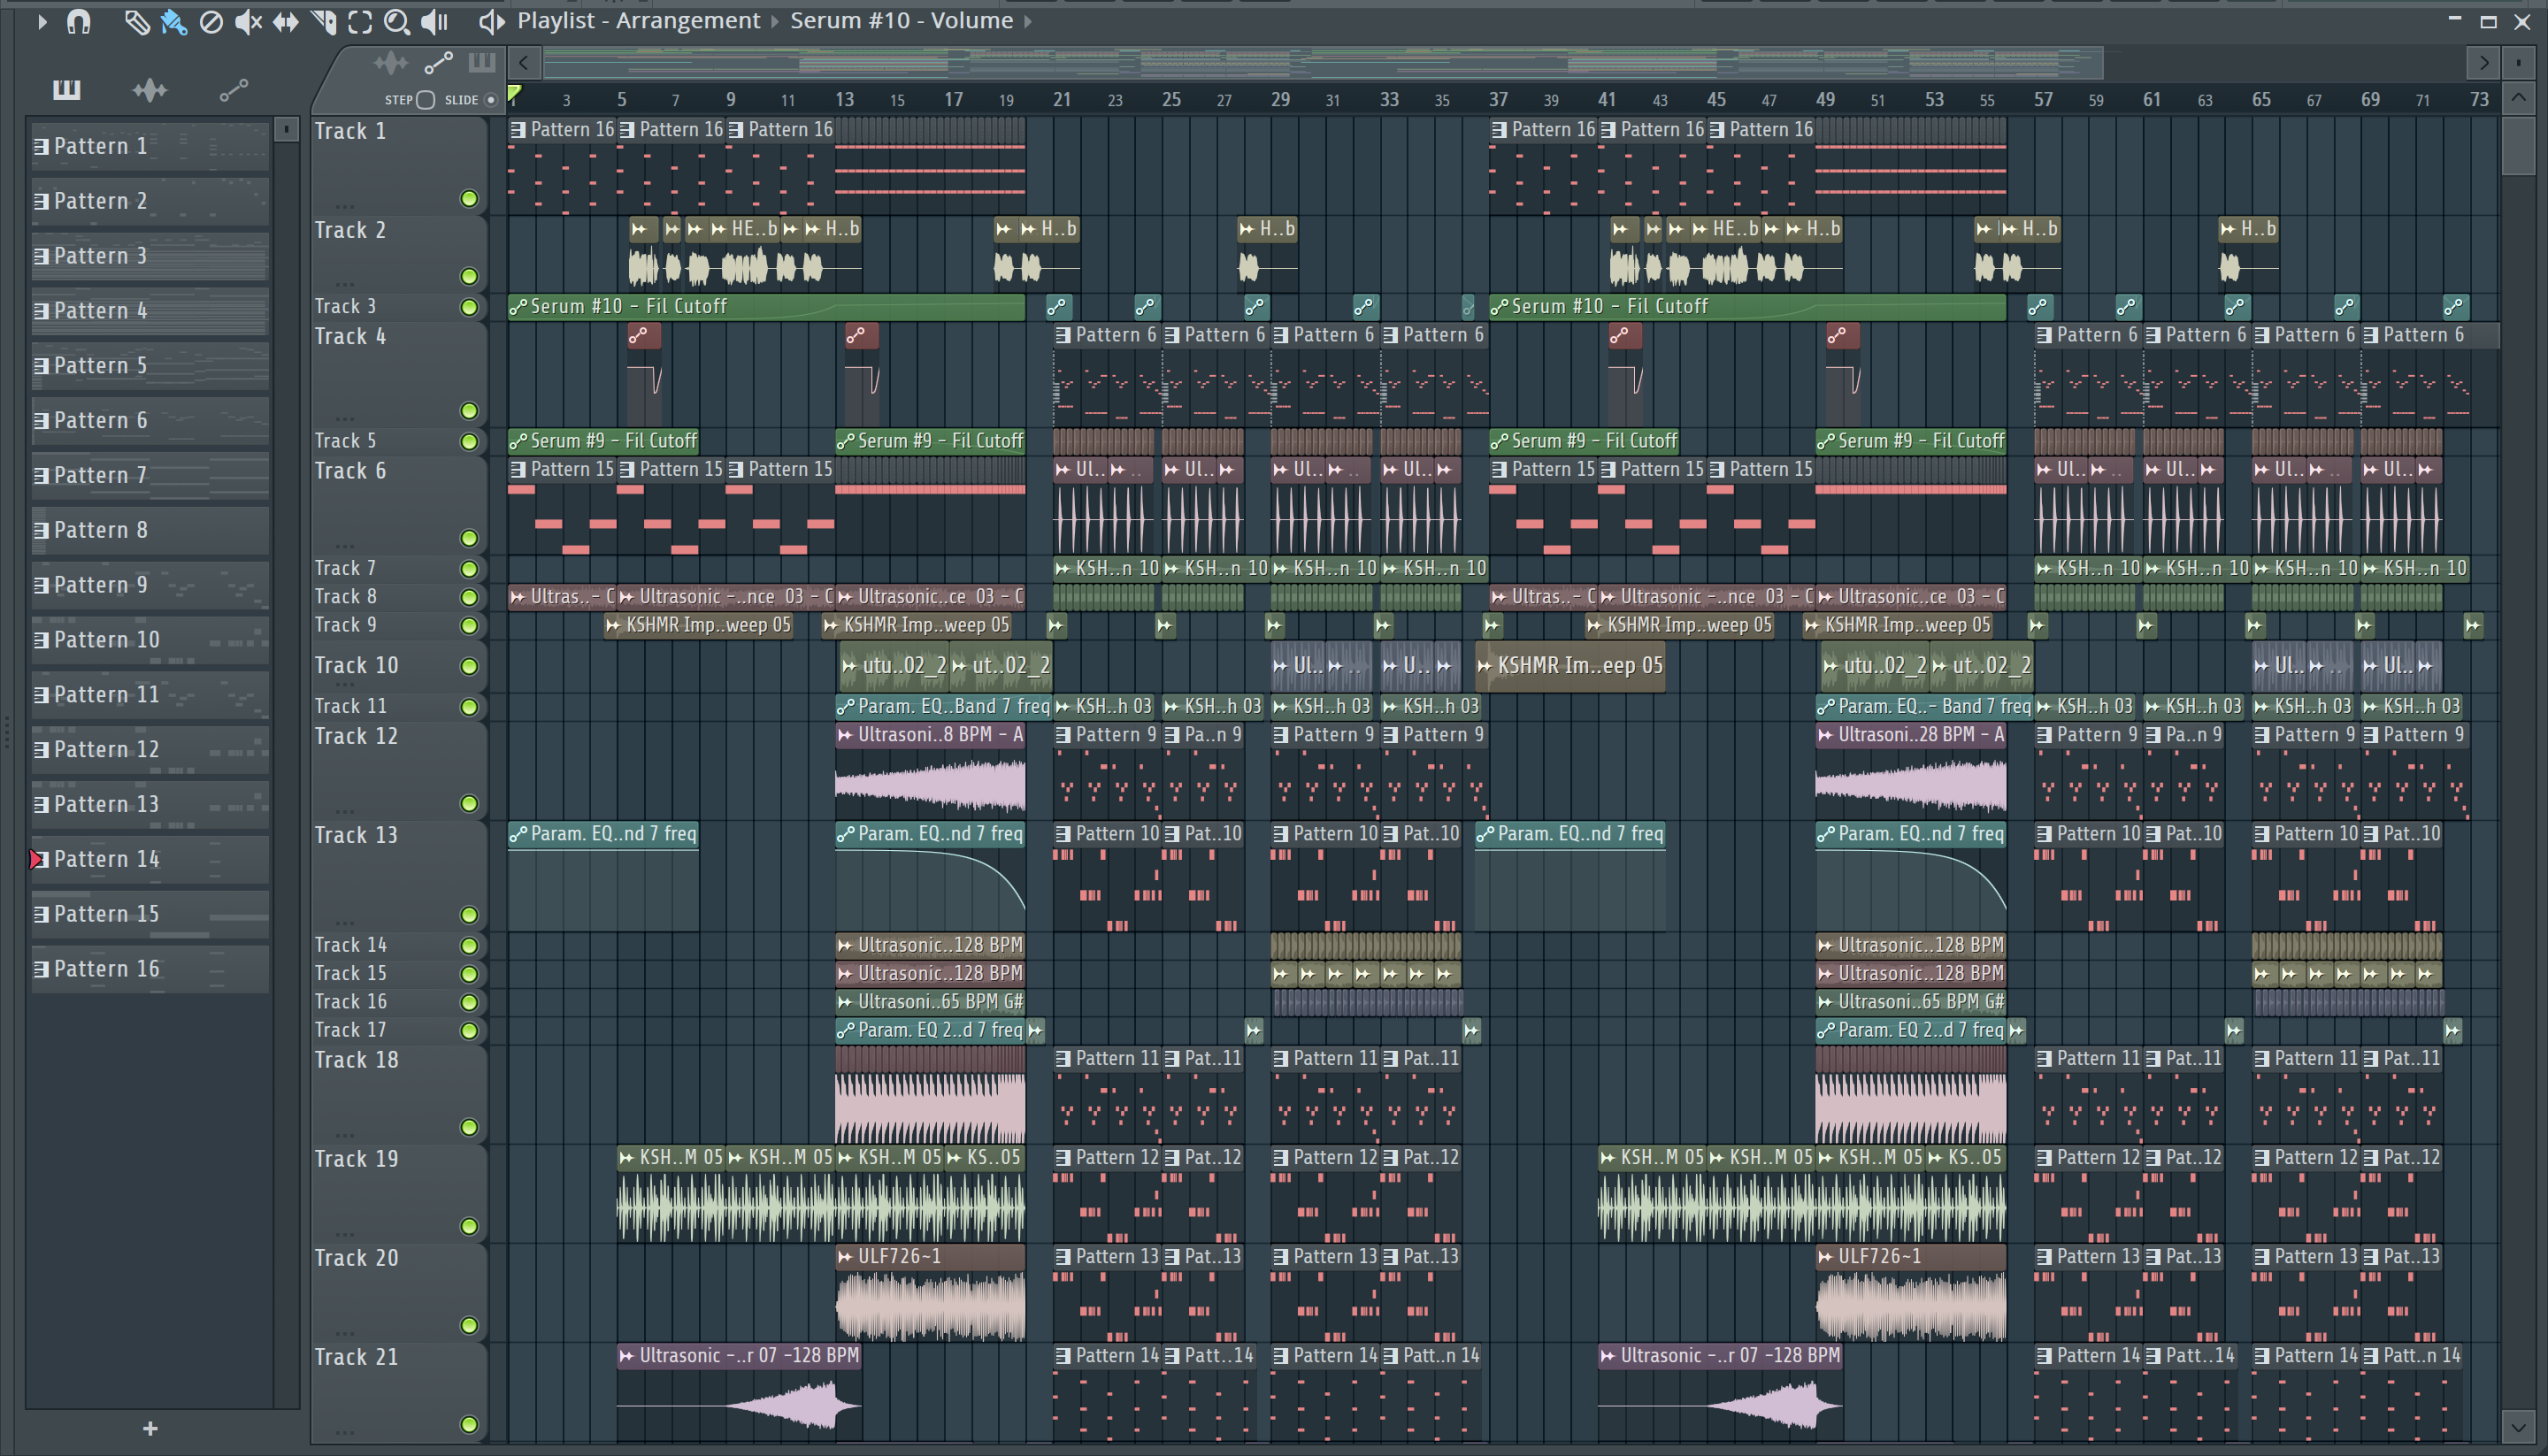The height and width of the screenshot is (1456, 2548).
Task: Expand arrow after Serum #10 - Volume
Action: coord(1027,21)
